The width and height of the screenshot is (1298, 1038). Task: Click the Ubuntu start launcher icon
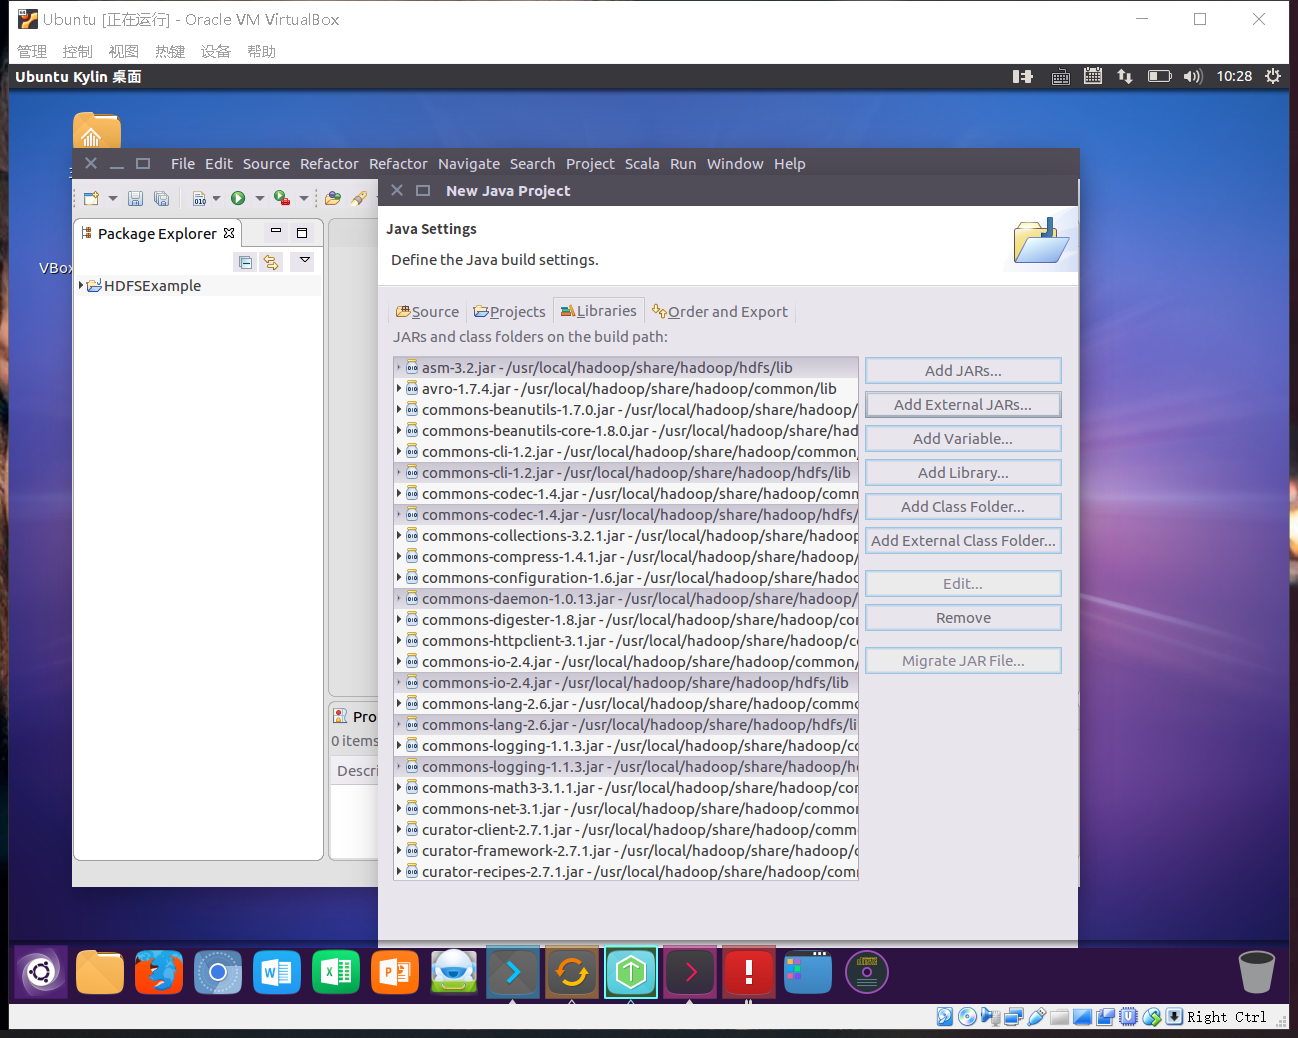click(x=41, y=972)
